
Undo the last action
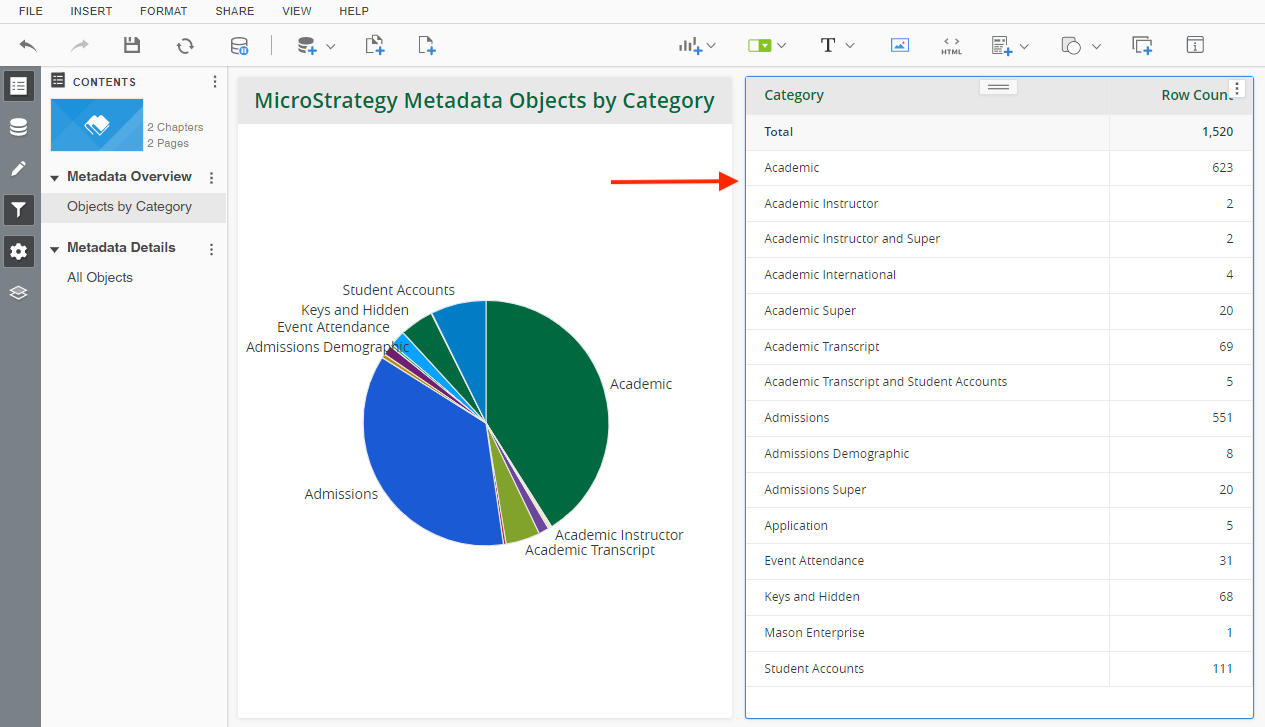coord(28,45)
